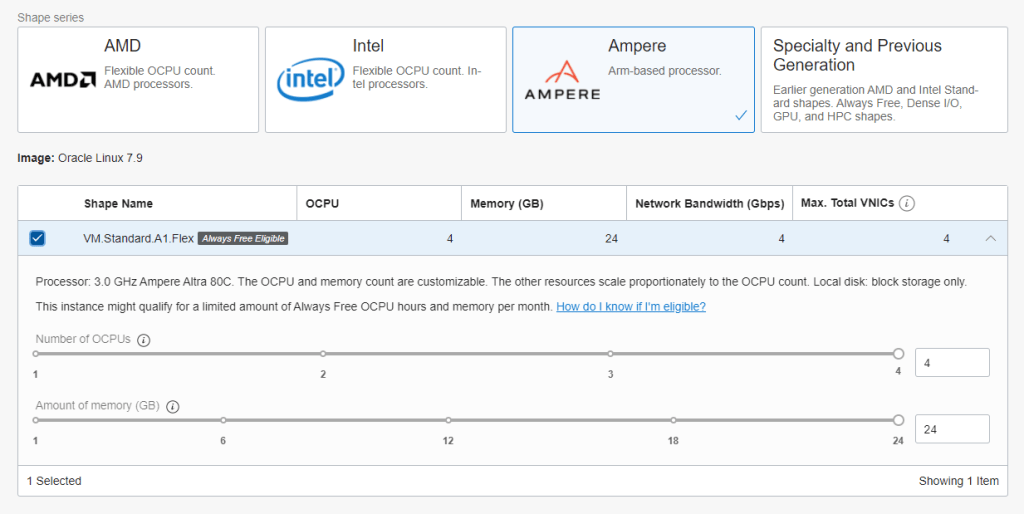Click the AMD logo icon
Screen dimensions: 1024x514
63,79
